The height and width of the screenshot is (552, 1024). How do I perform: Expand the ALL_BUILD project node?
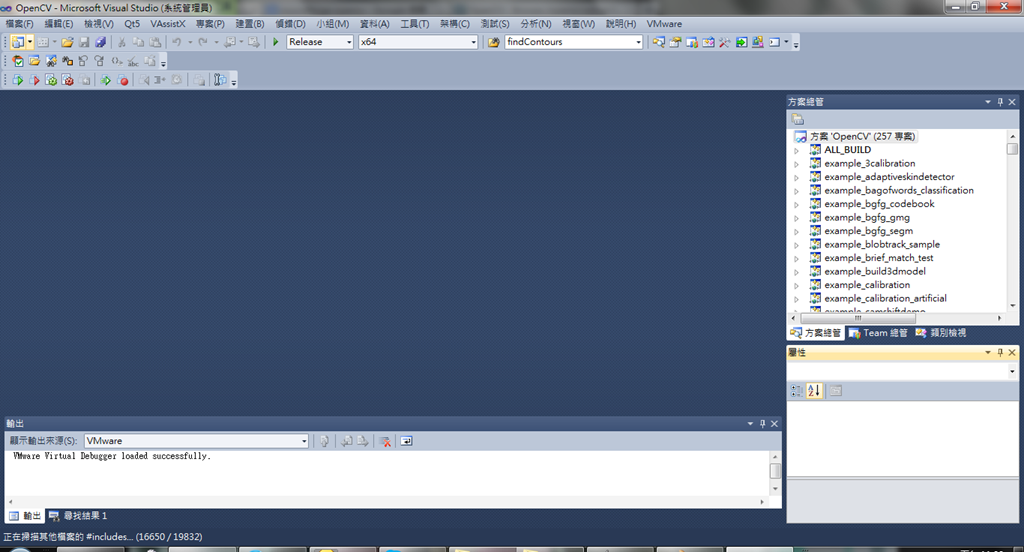click(796, 150)
